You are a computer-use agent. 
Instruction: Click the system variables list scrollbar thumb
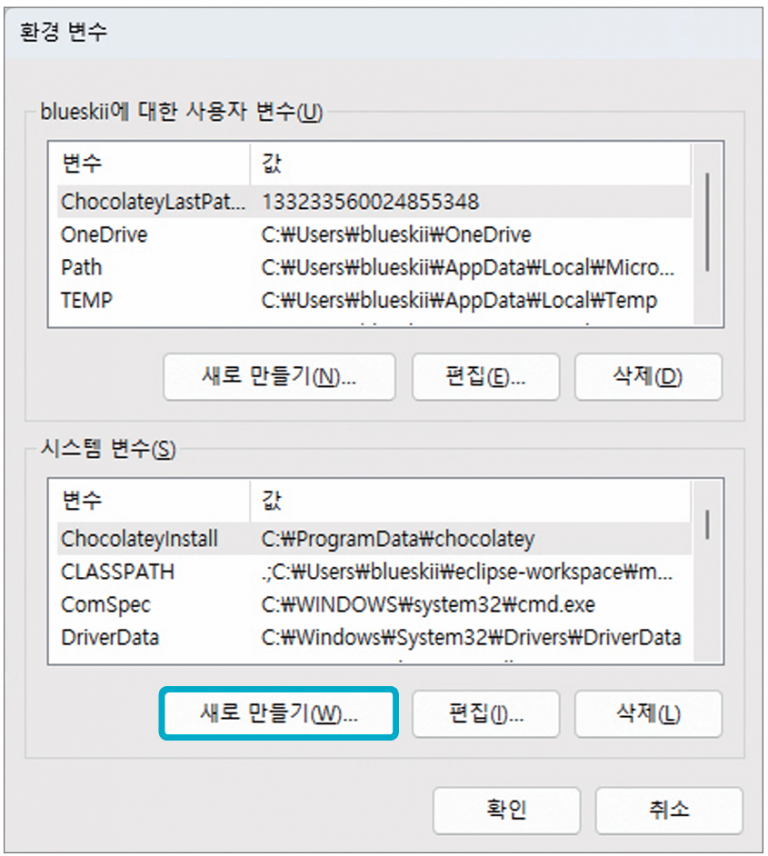pyautogui.click(x=707, y=525)
